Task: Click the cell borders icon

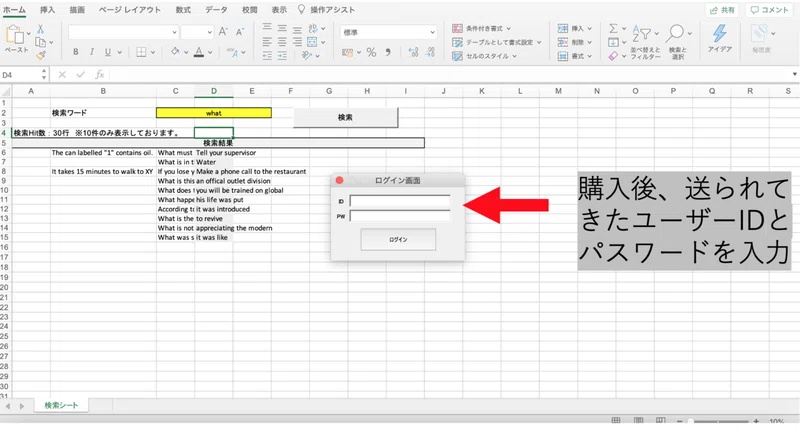Action: coord(141,52)
